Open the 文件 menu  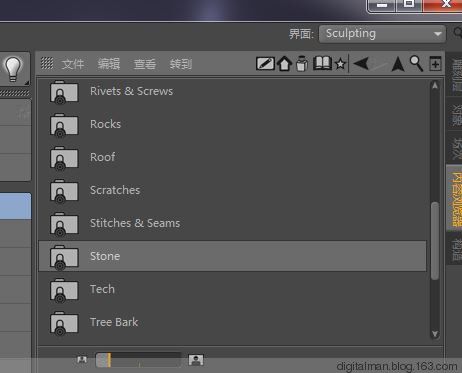73,63
